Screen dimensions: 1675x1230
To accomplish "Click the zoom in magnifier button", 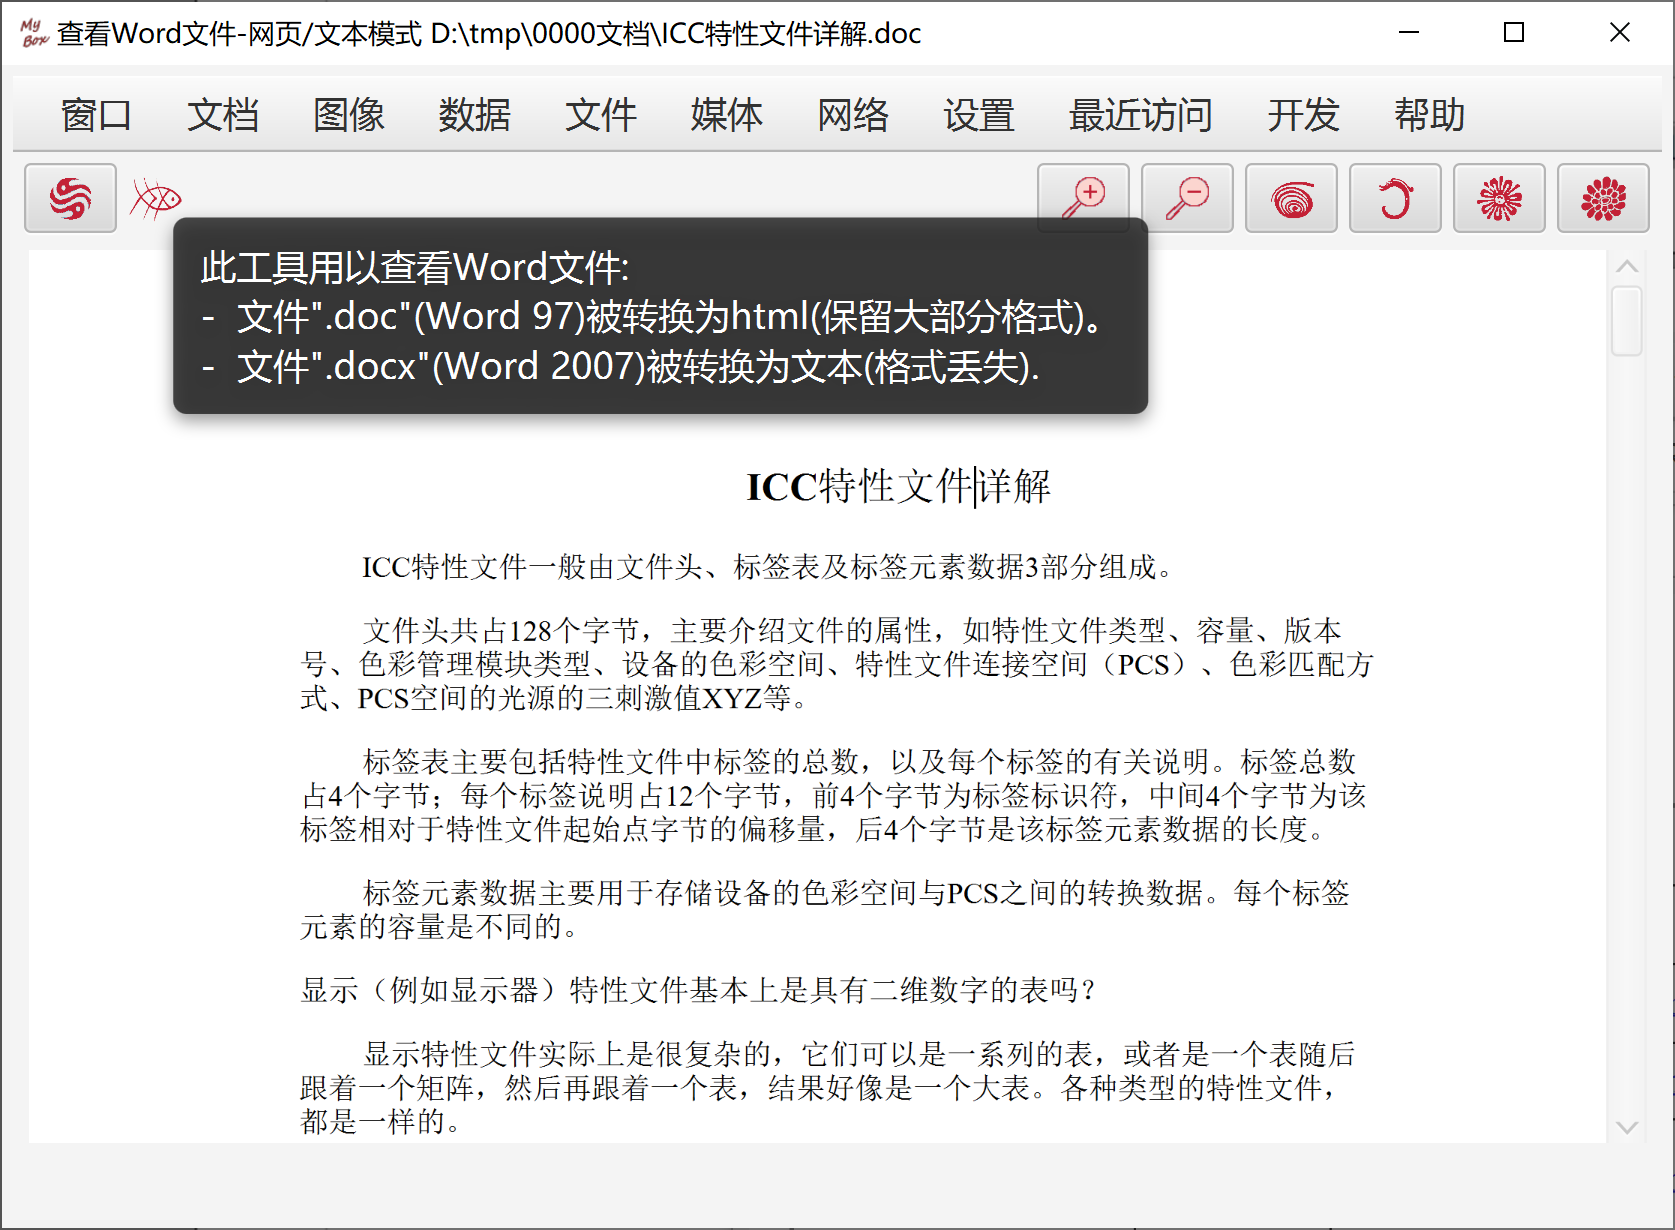I will 1083,198.
